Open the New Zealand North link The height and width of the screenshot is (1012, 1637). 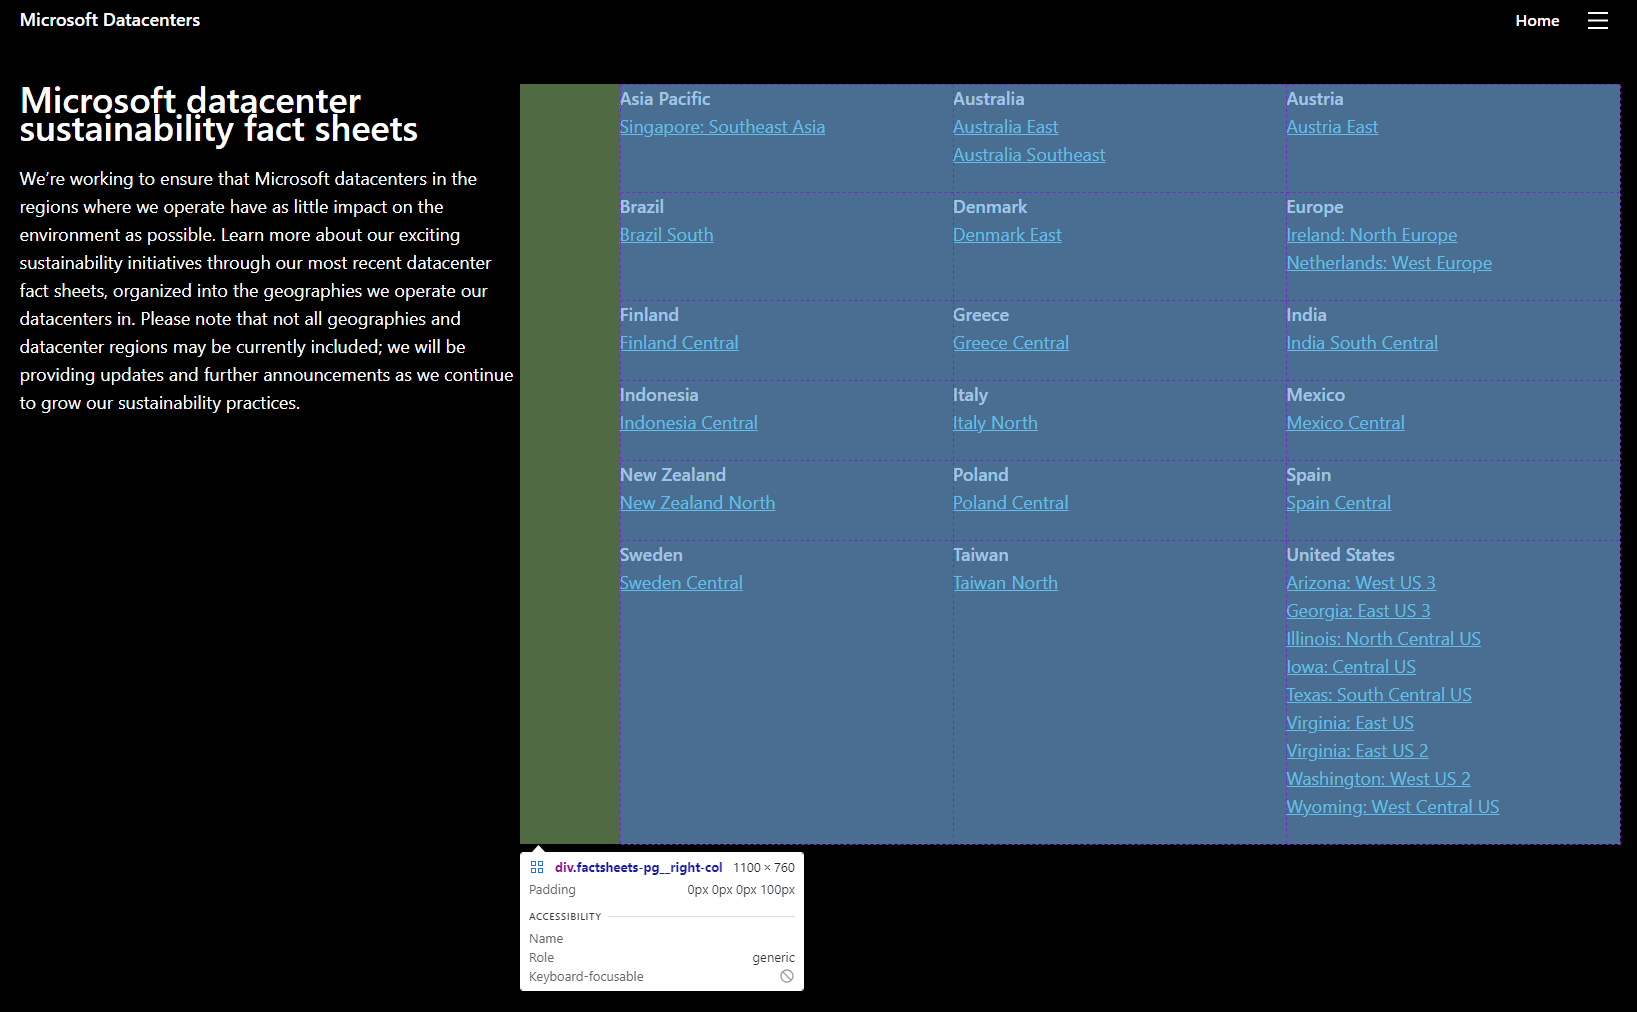point(697,503)
